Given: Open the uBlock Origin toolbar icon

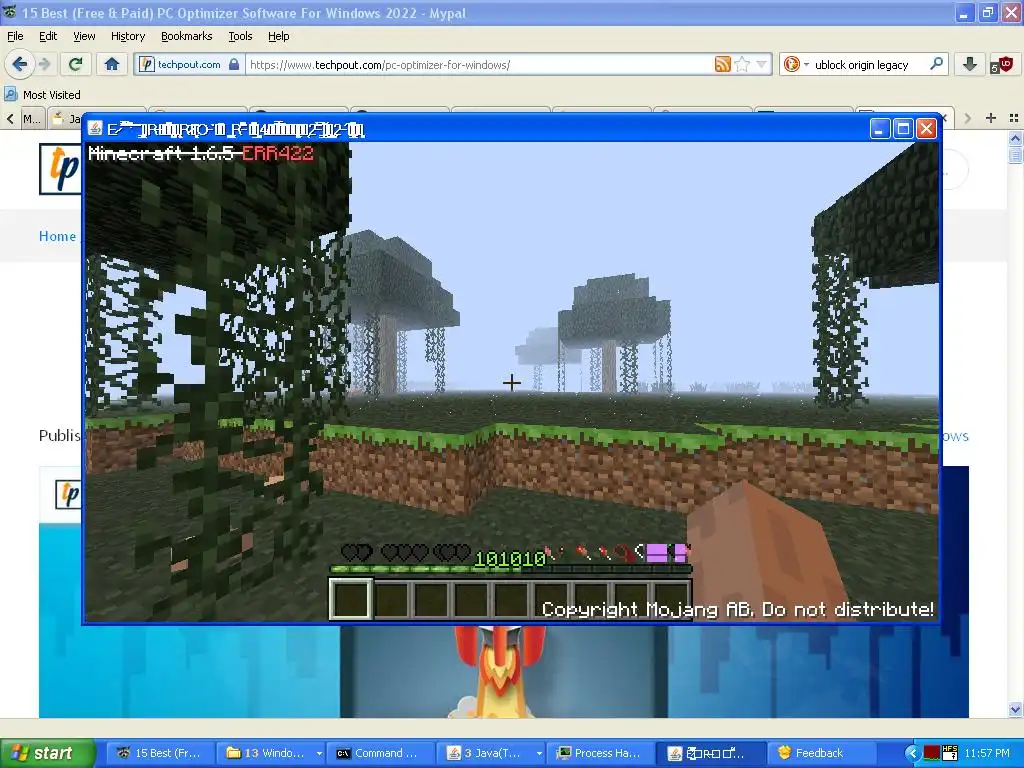Looking at the screenshot, I should coord(1000,64).
